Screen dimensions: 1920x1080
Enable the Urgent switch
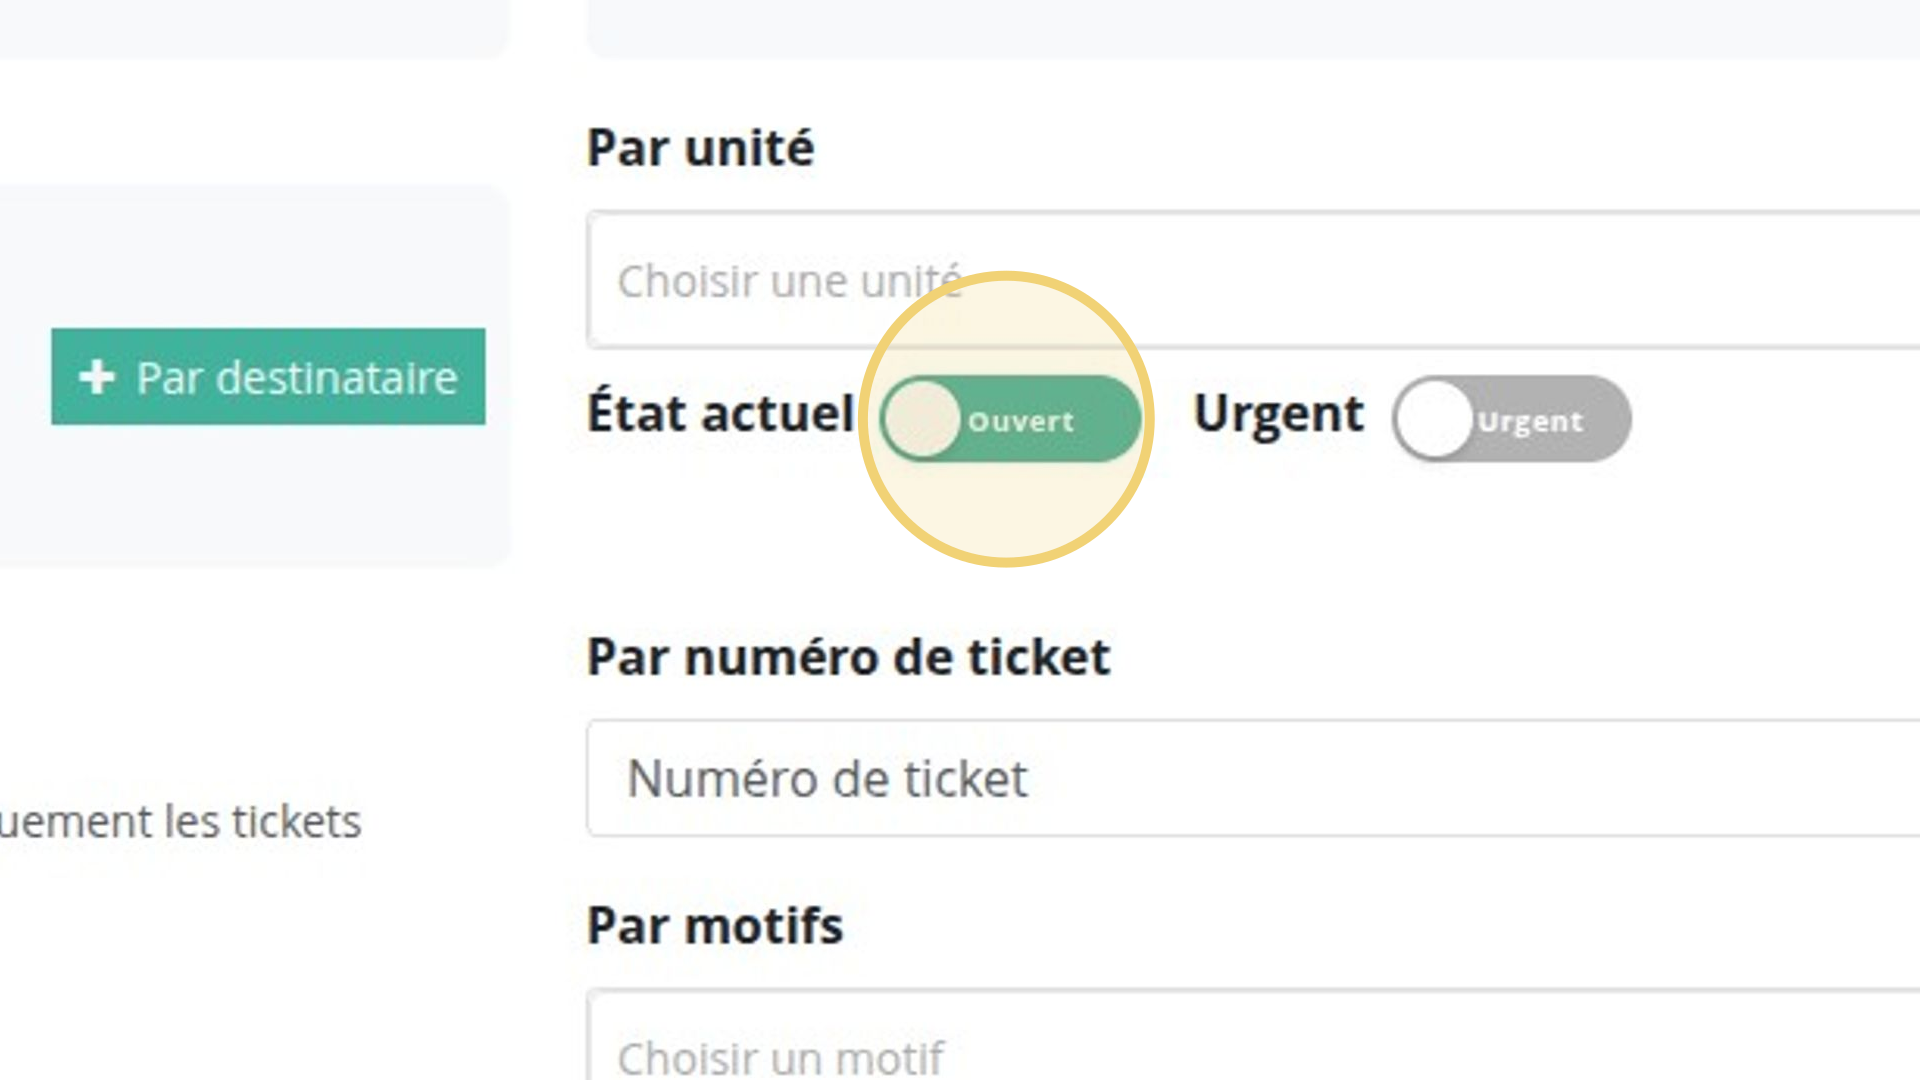[1512, 419]
